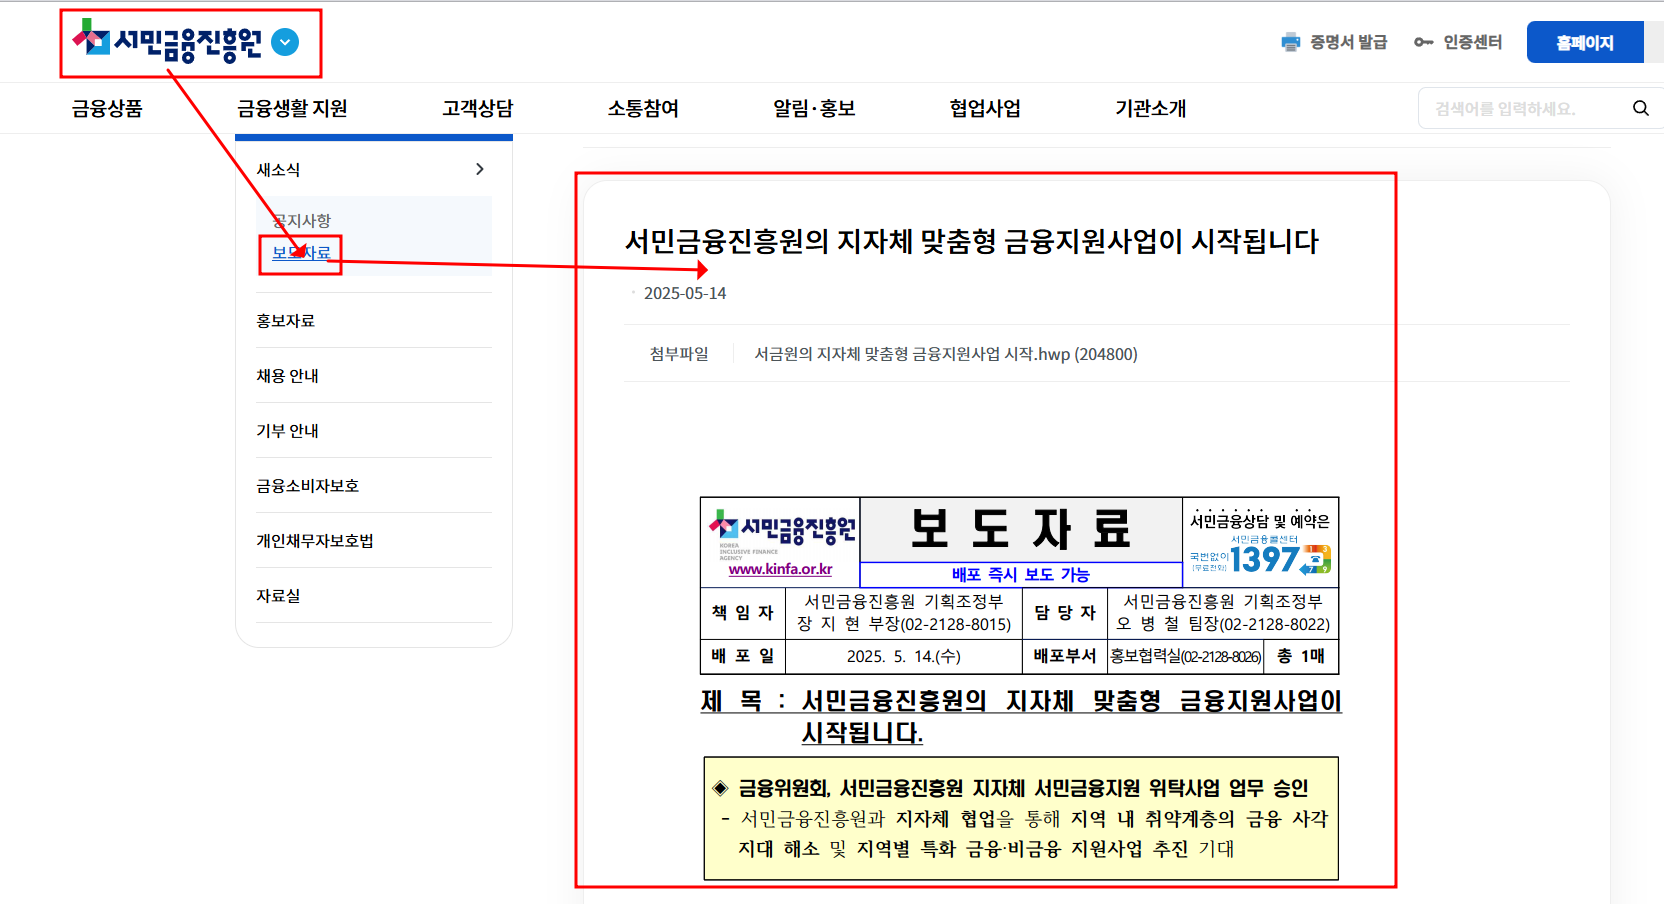Download the attached 서금원의 지자체 맞춤형 hwp file
Image resolution: width=1664 pixels, height=904 pixels.
[x=946, y=354]
